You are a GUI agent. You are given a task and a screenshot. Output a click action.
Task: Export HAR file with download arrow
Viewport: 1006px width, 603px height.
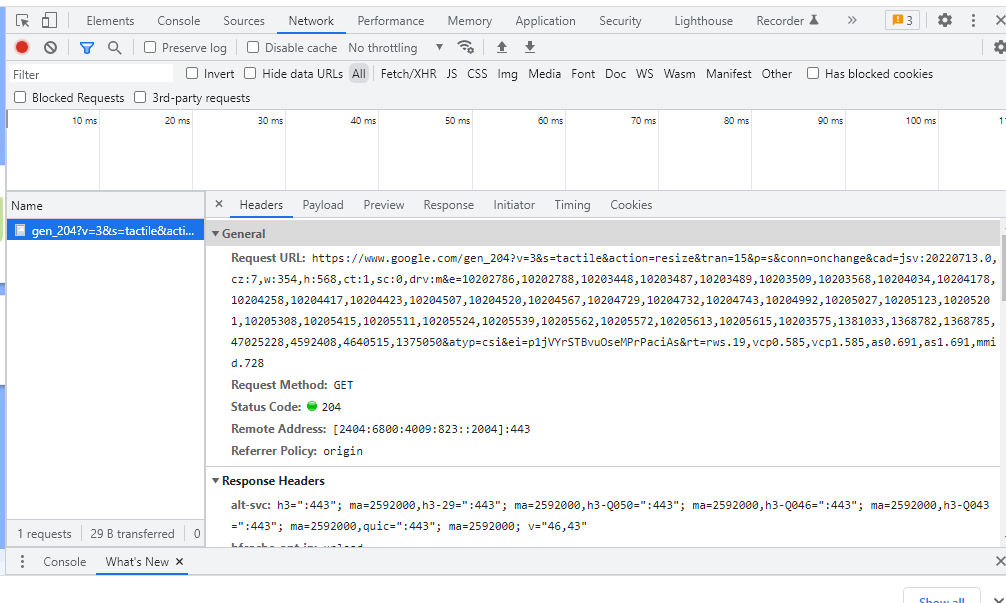point(529,46)
